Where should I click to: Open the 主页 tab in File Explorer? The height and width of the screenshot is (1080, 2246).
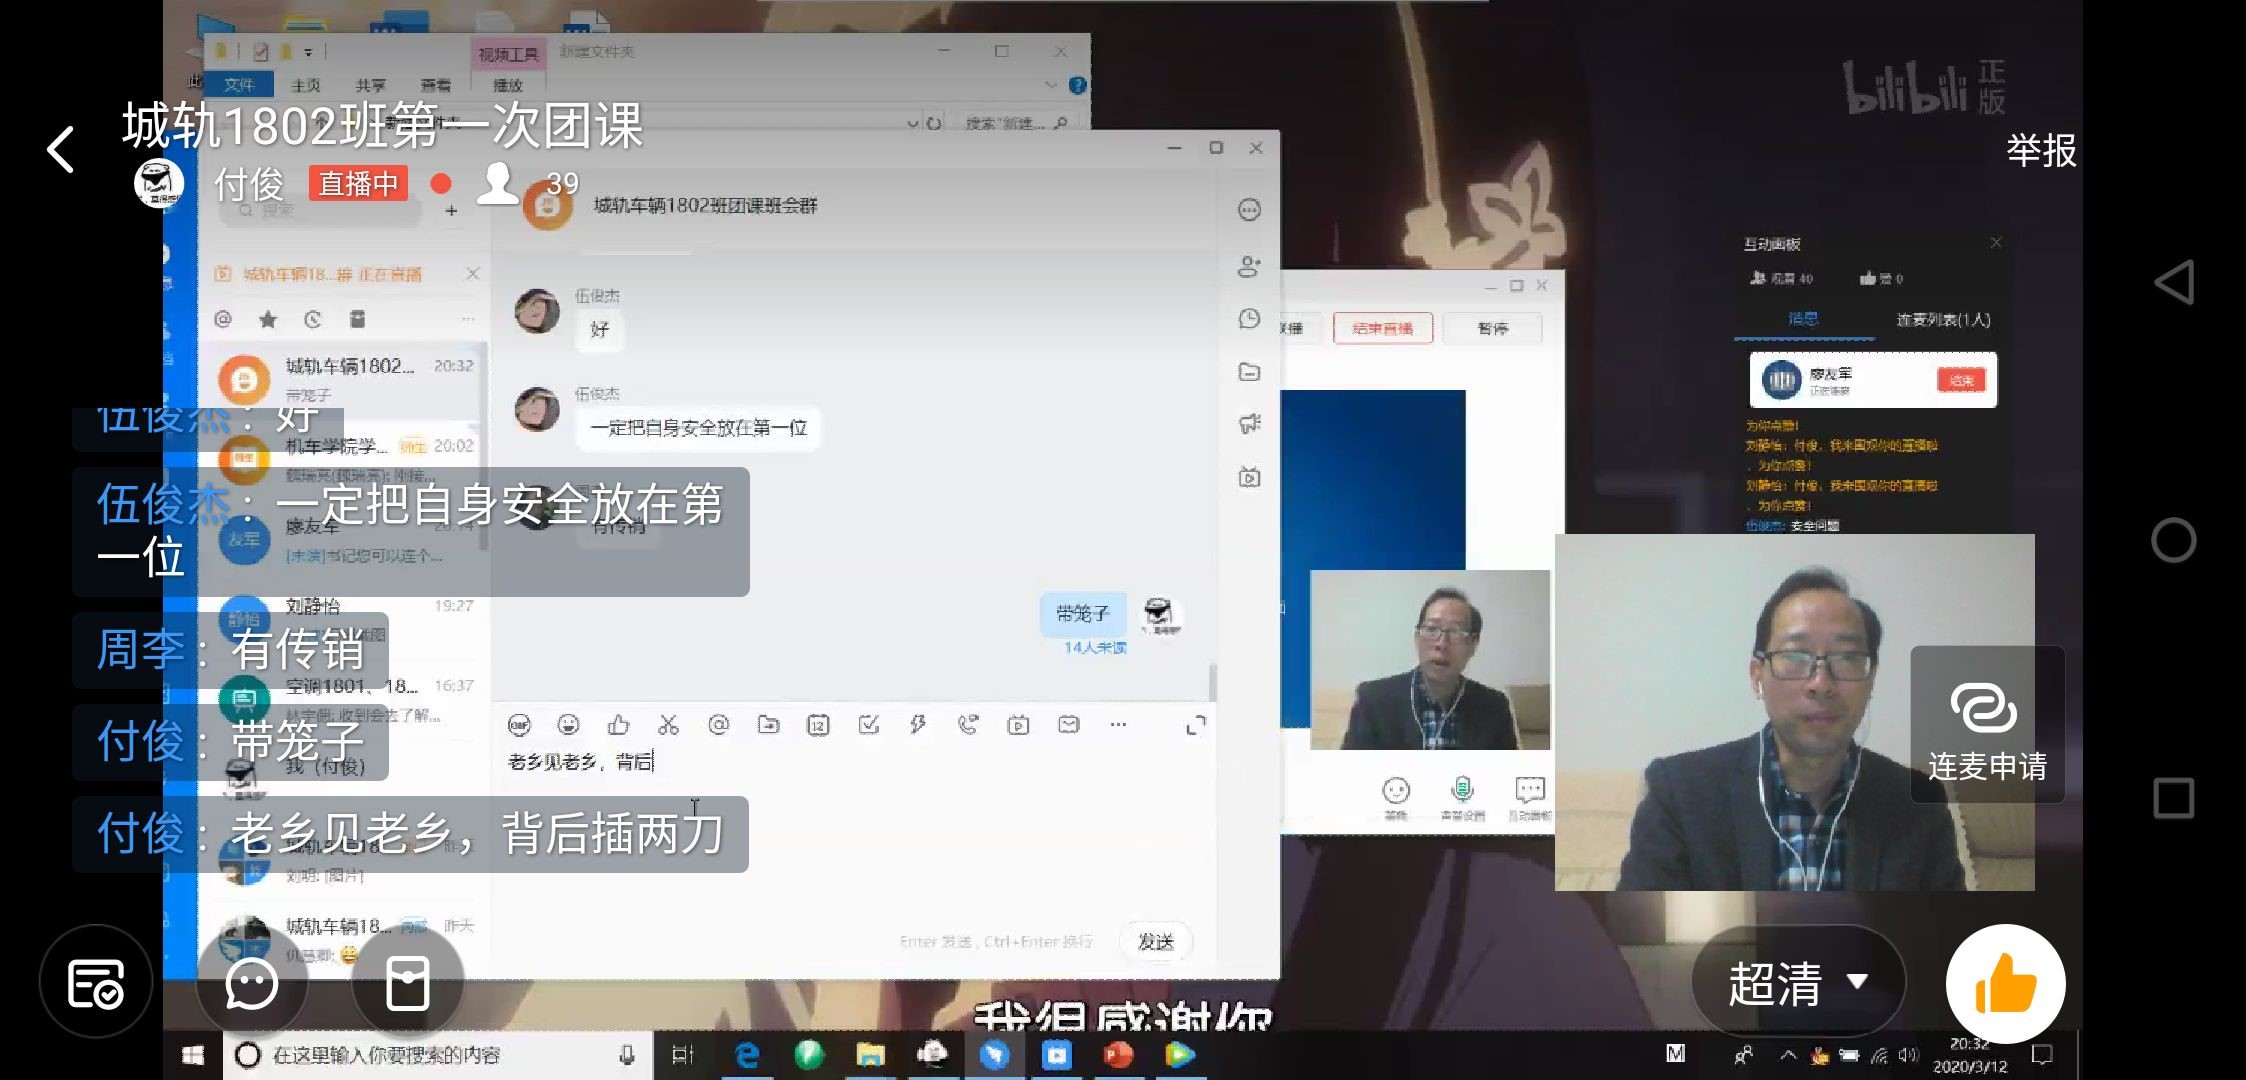305,85
